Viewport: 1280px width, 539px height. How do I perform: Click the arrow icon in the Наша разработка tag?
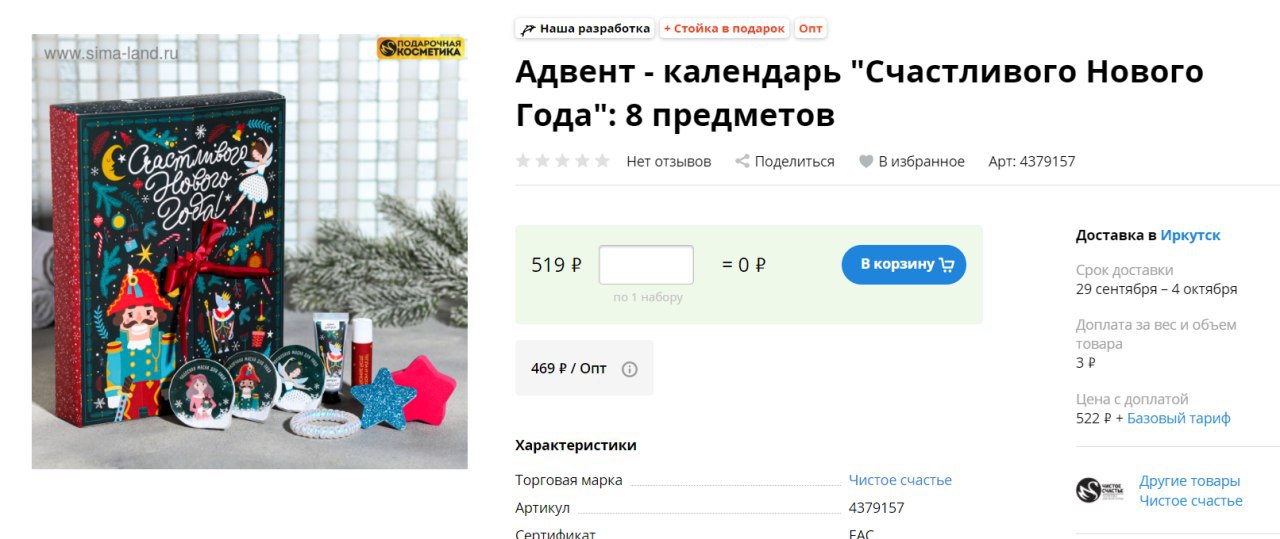[x=528, y=29]
